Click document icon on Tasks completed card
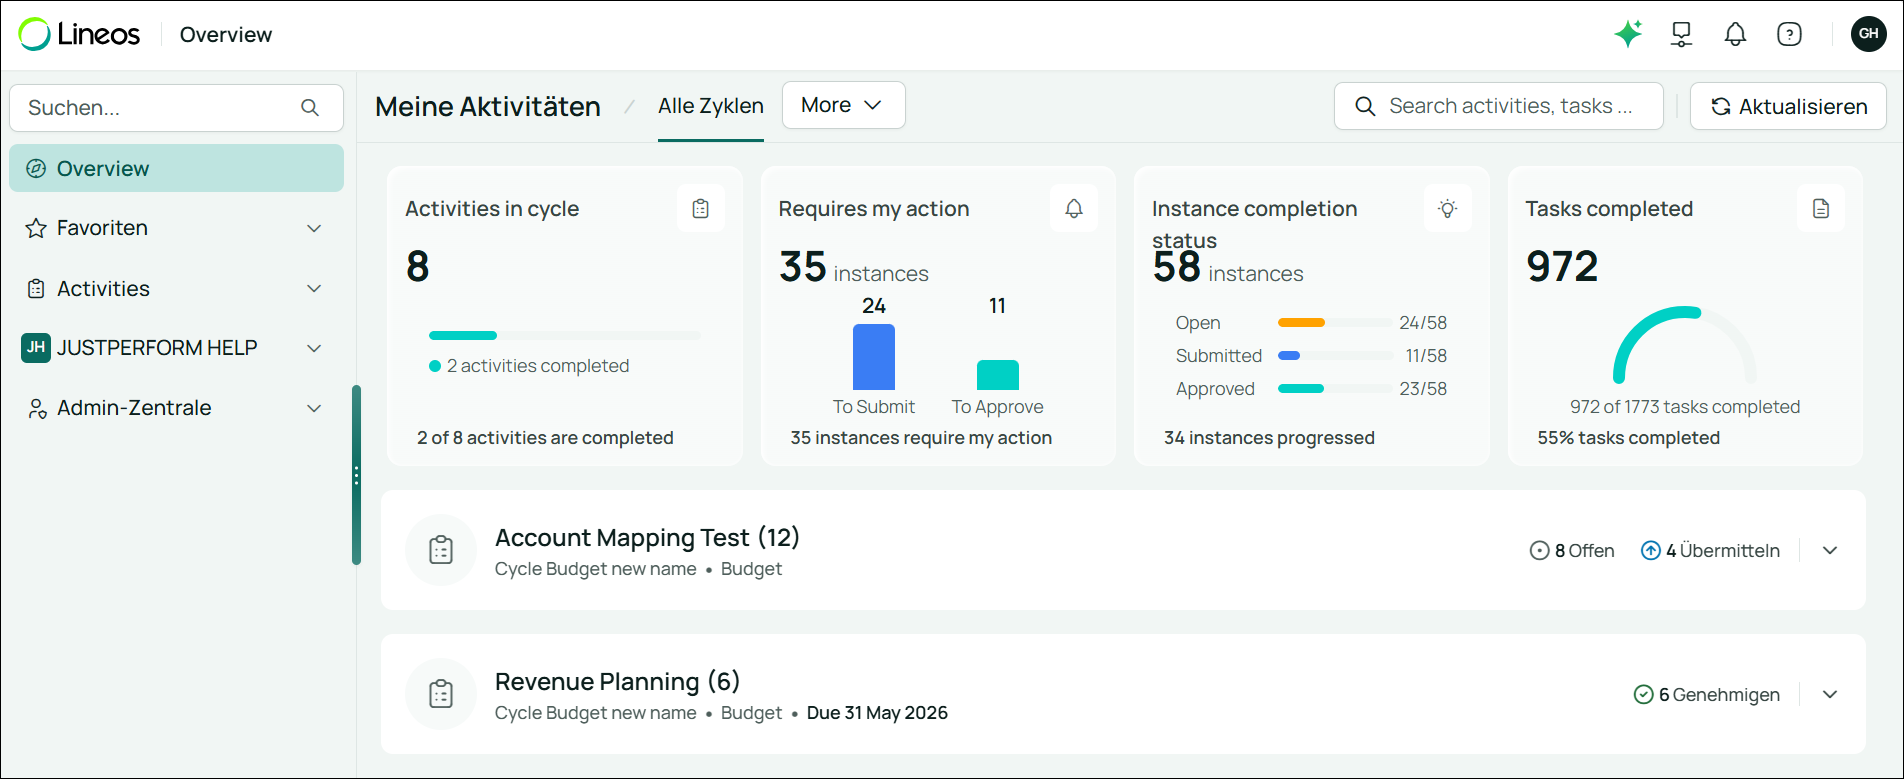Viewport: 1904px width, 779px height. tap(1821, 208)
